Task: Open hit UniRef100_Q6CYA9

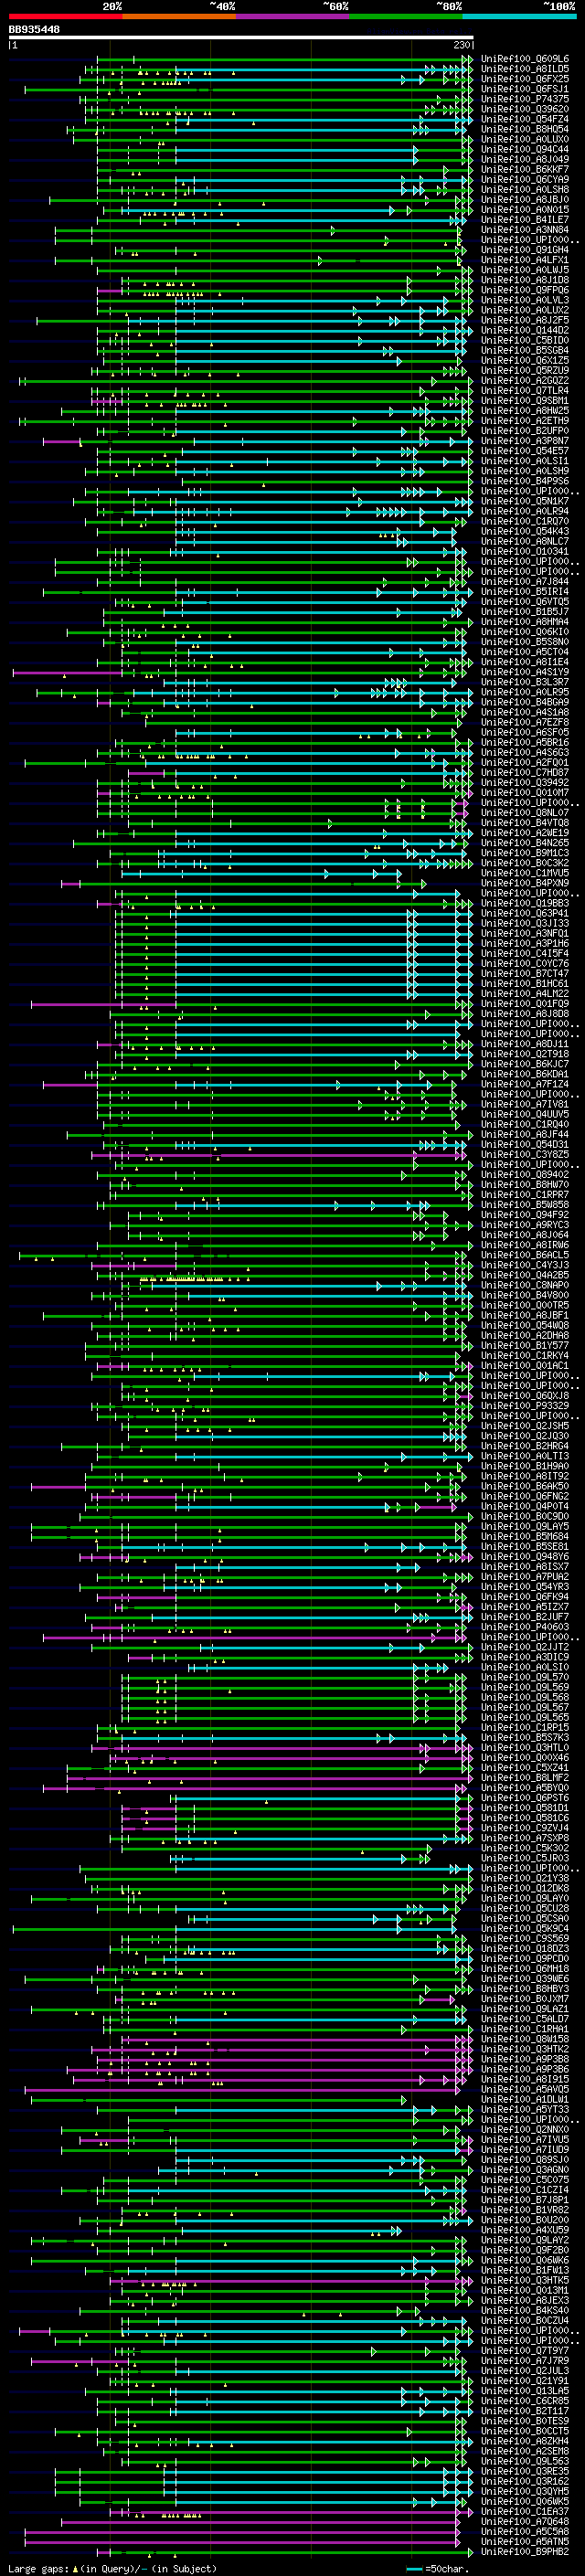Action: pyautogui.click(x=525, y=179)
